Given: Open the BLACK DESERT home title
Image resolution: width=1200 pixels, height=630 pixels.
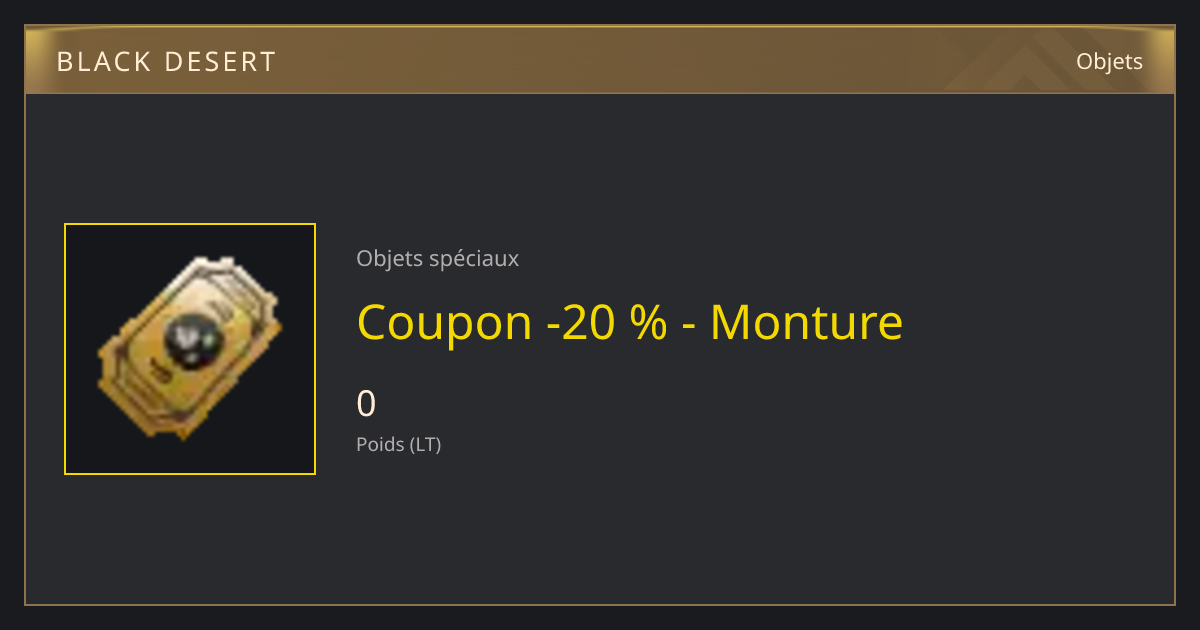Looking at the screenshot, I should point(166,62).
